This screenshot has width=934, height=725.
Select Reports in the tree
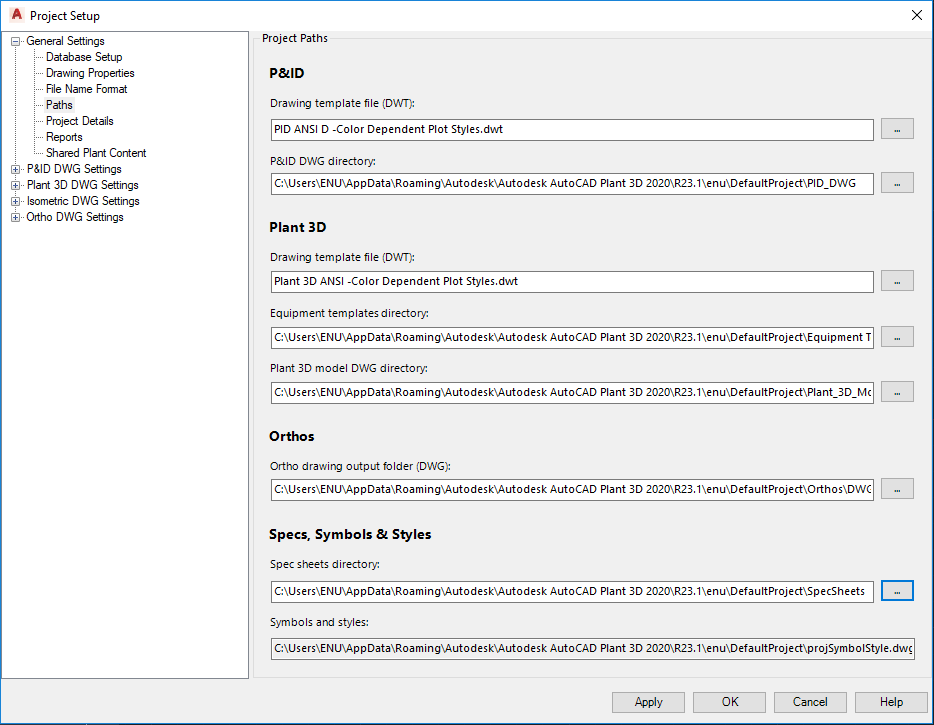point(64,138)
